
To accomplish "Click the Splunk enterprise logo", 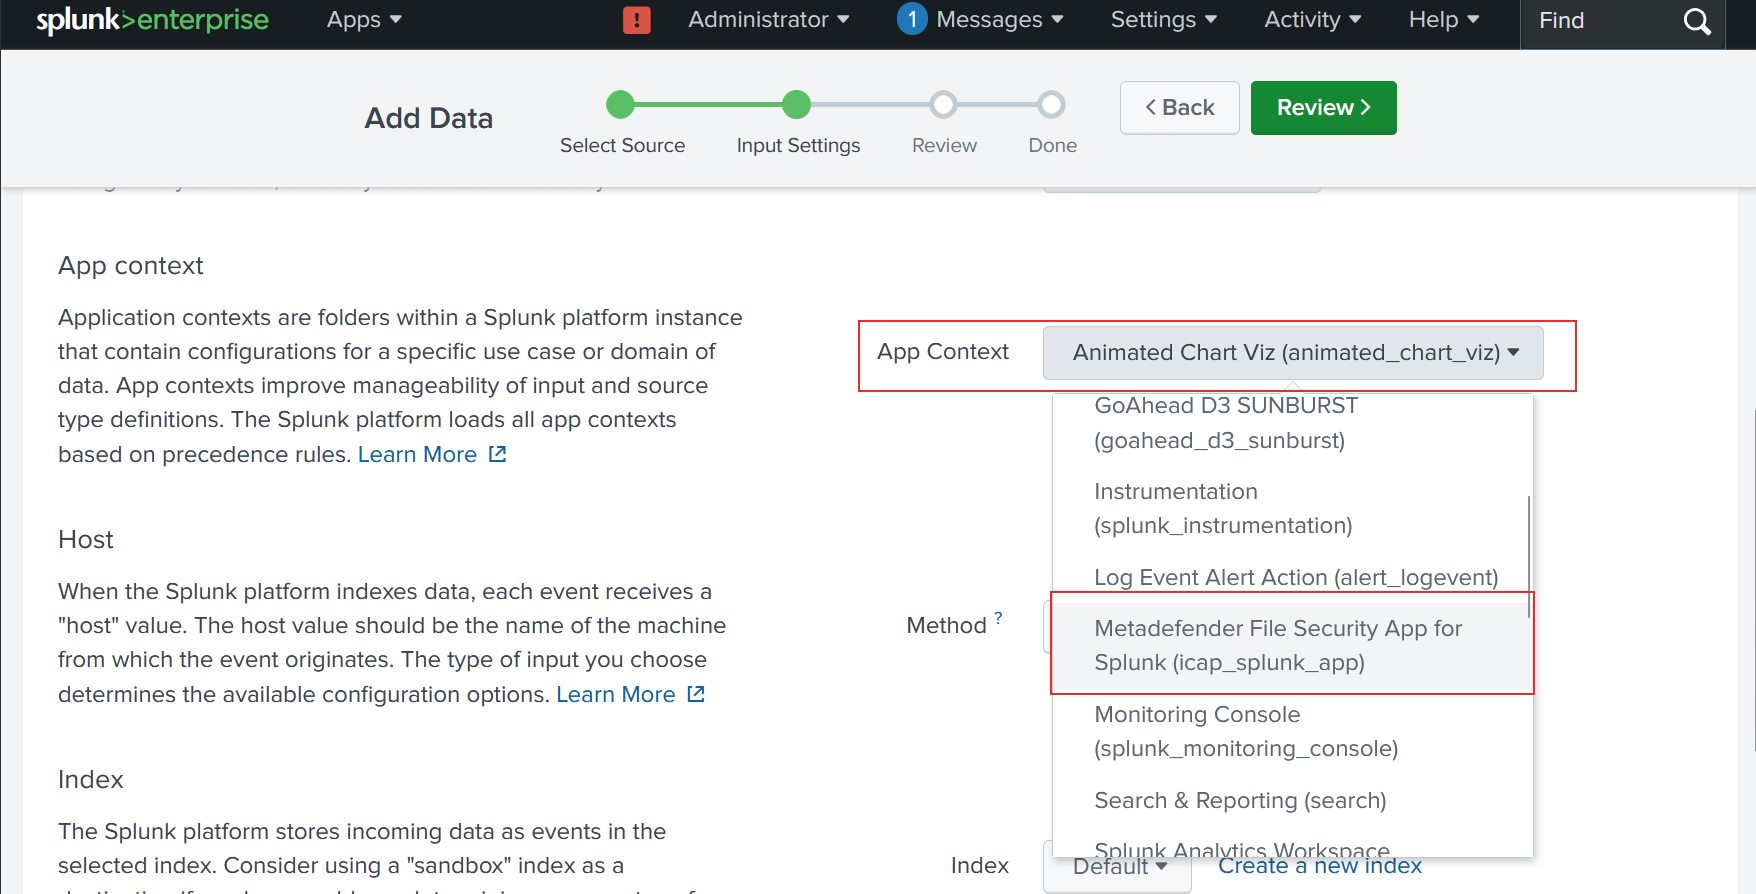I will 152,20.
